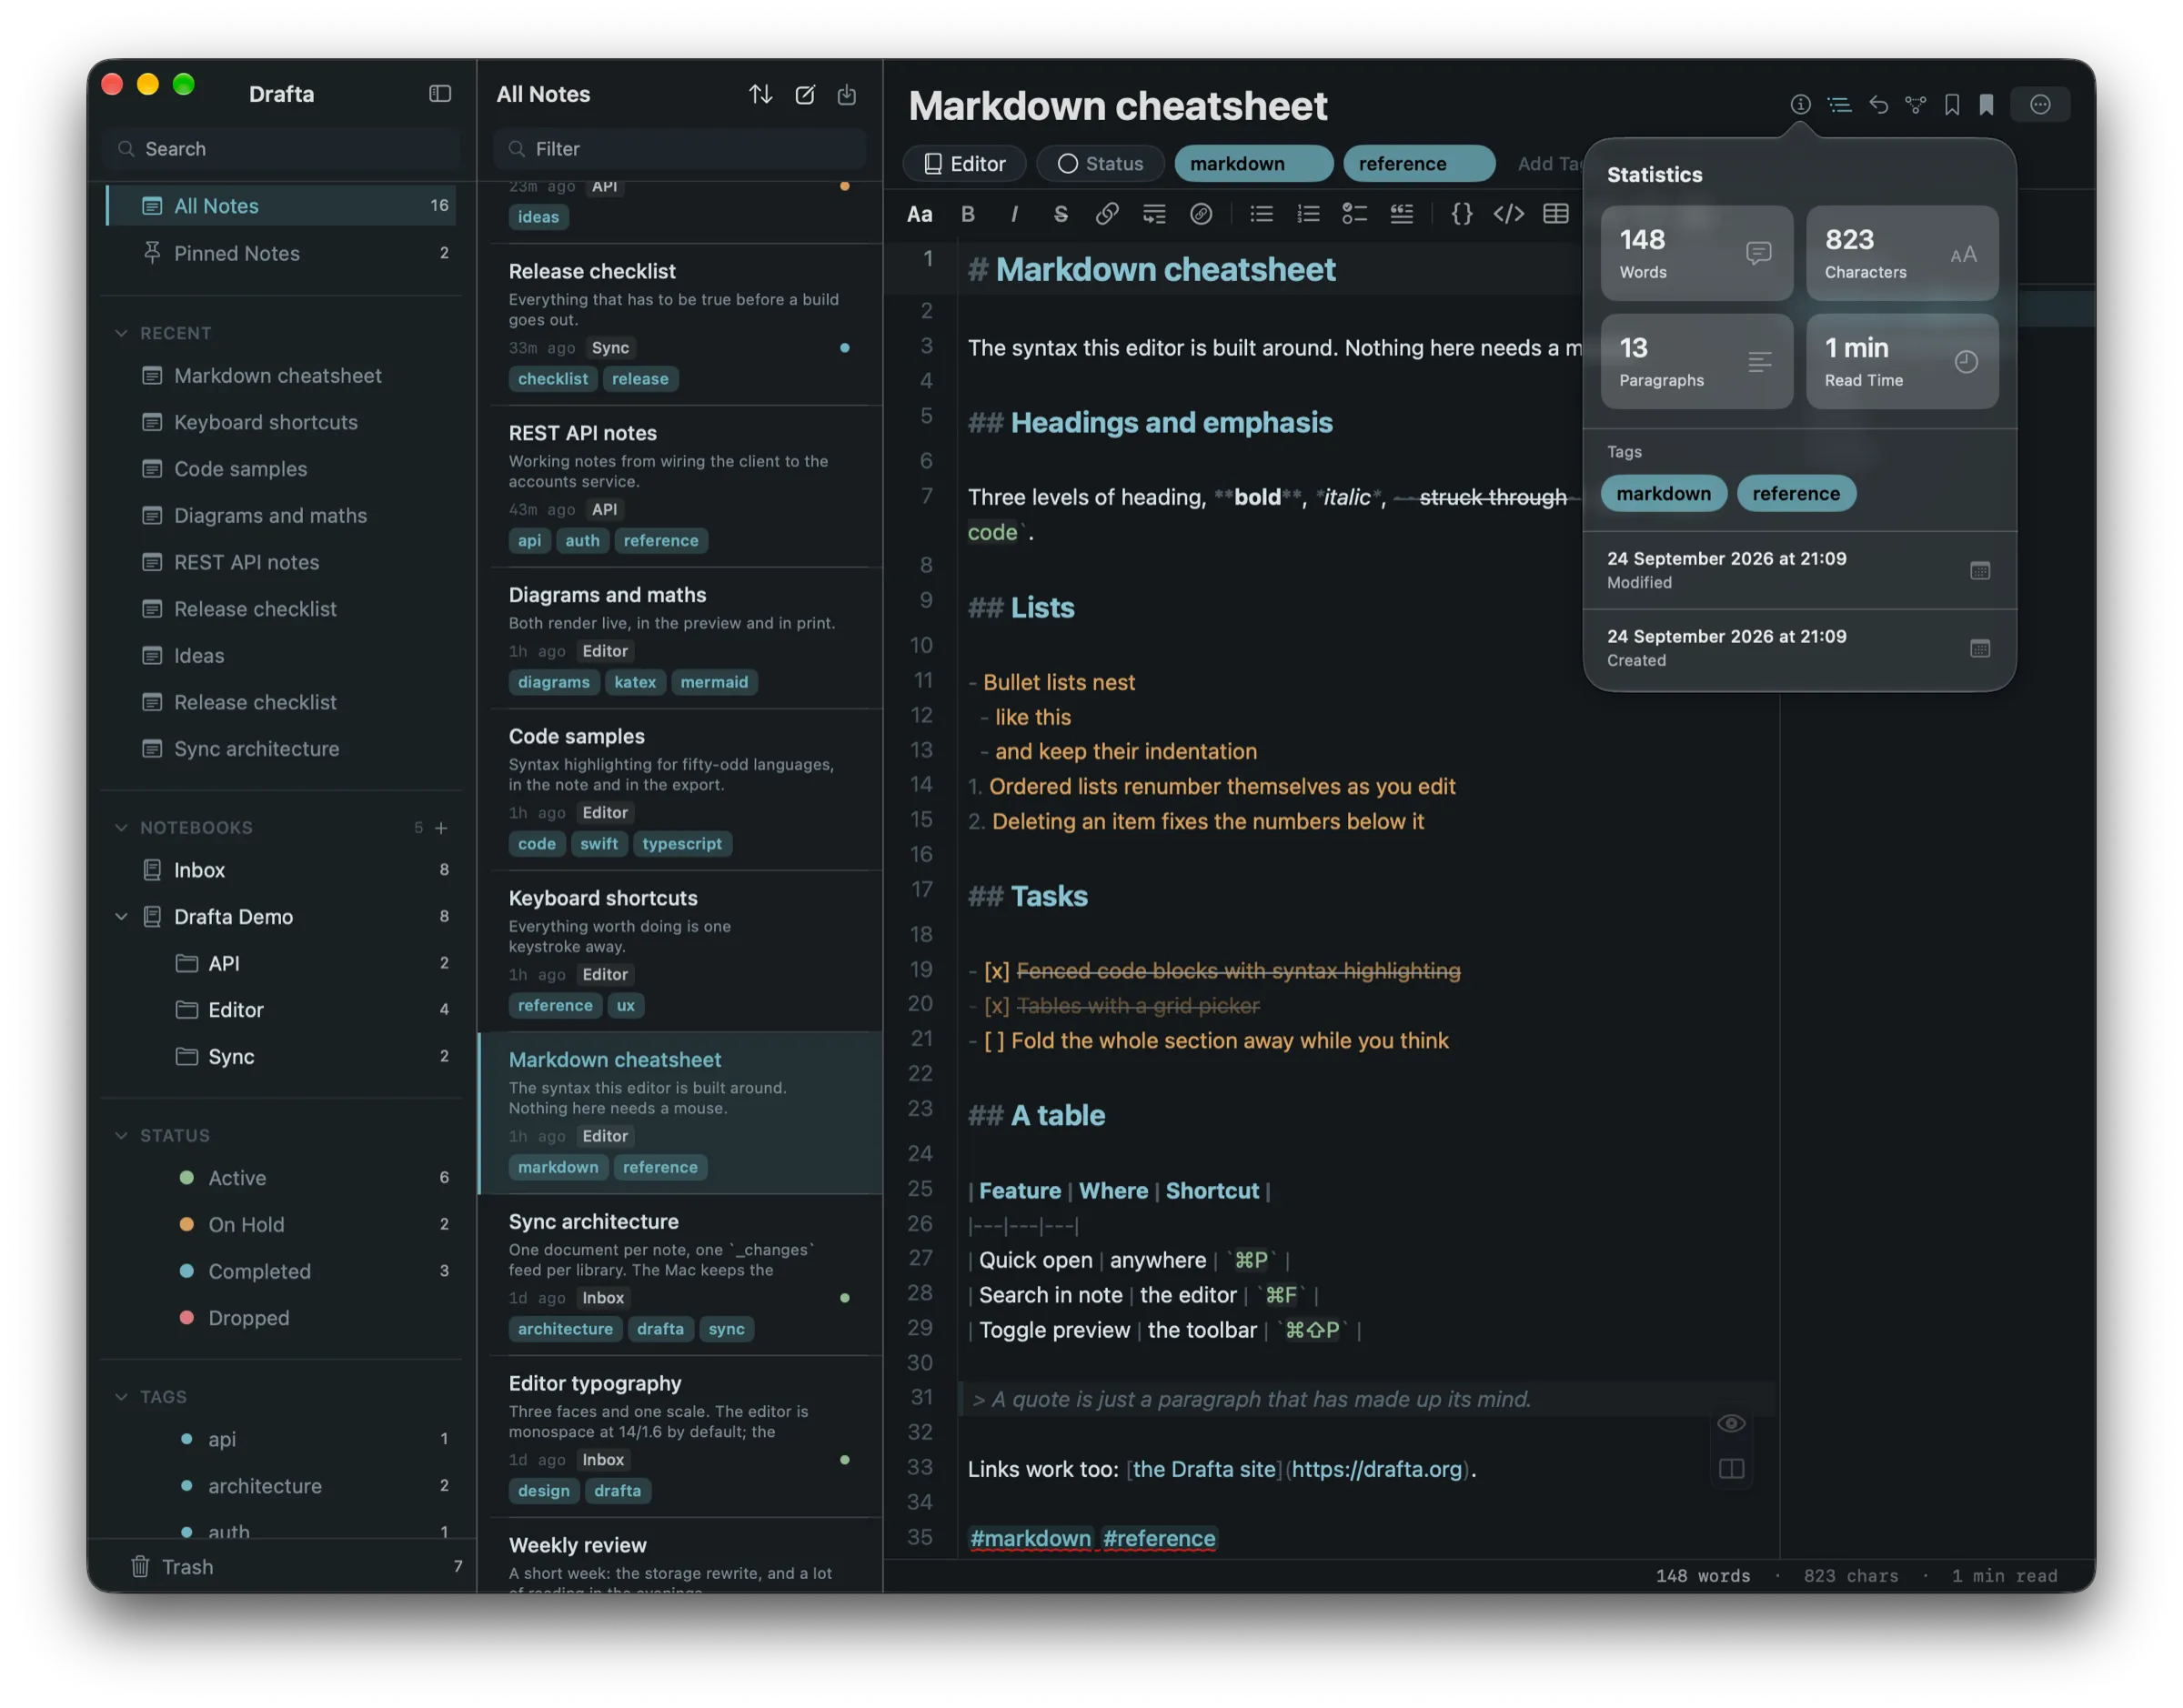Open the outline list icon in the note header

(1840, 104)
